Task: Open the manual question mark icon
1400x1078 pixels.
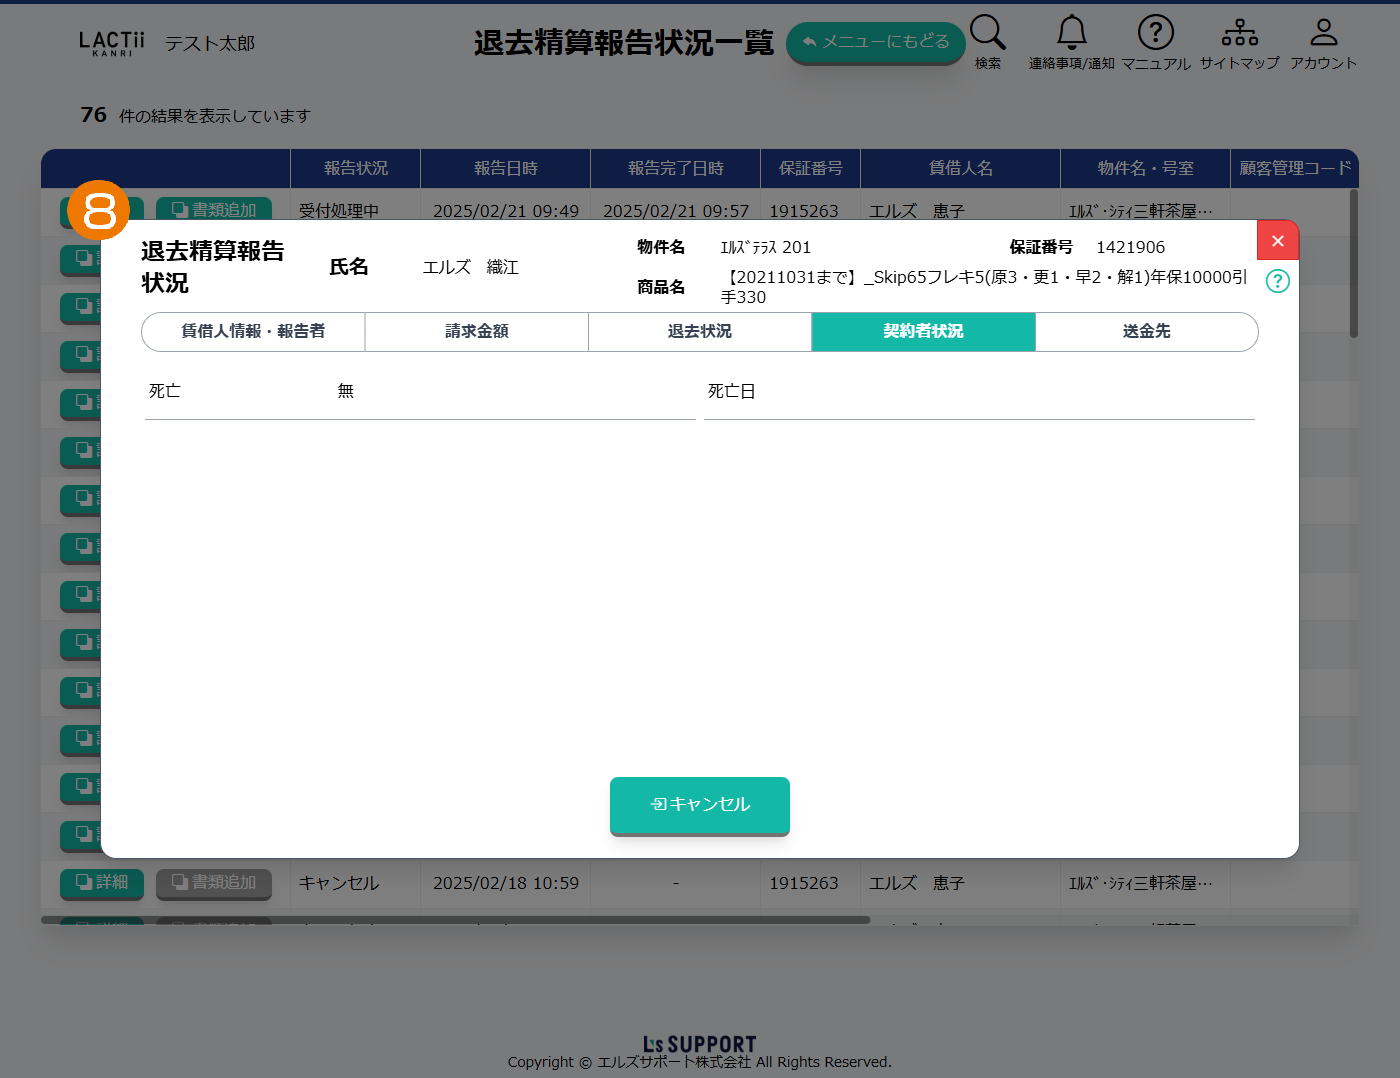Action: click(1155, 33)
